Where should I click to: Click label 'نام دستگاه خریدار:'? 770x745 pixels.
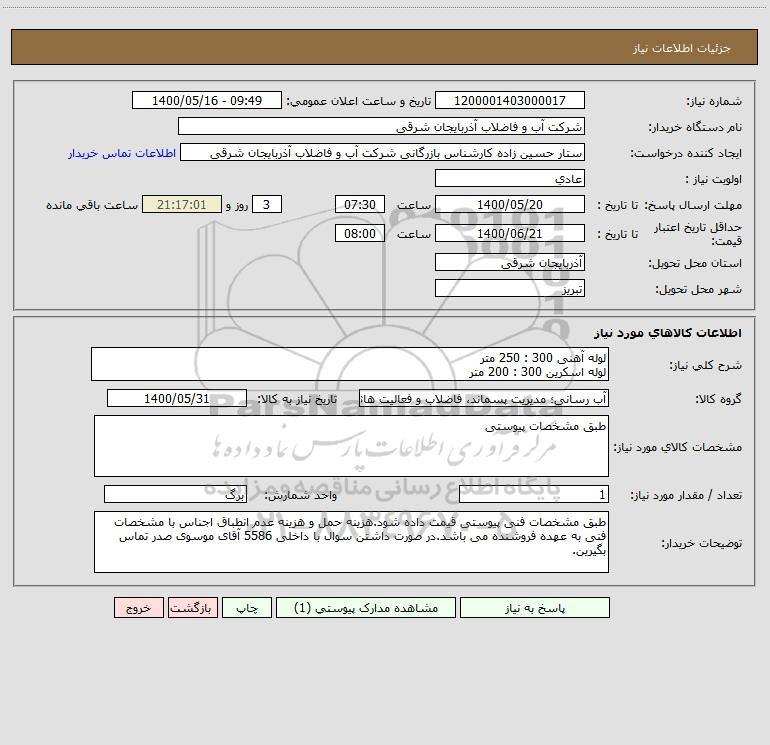[695, 127]
